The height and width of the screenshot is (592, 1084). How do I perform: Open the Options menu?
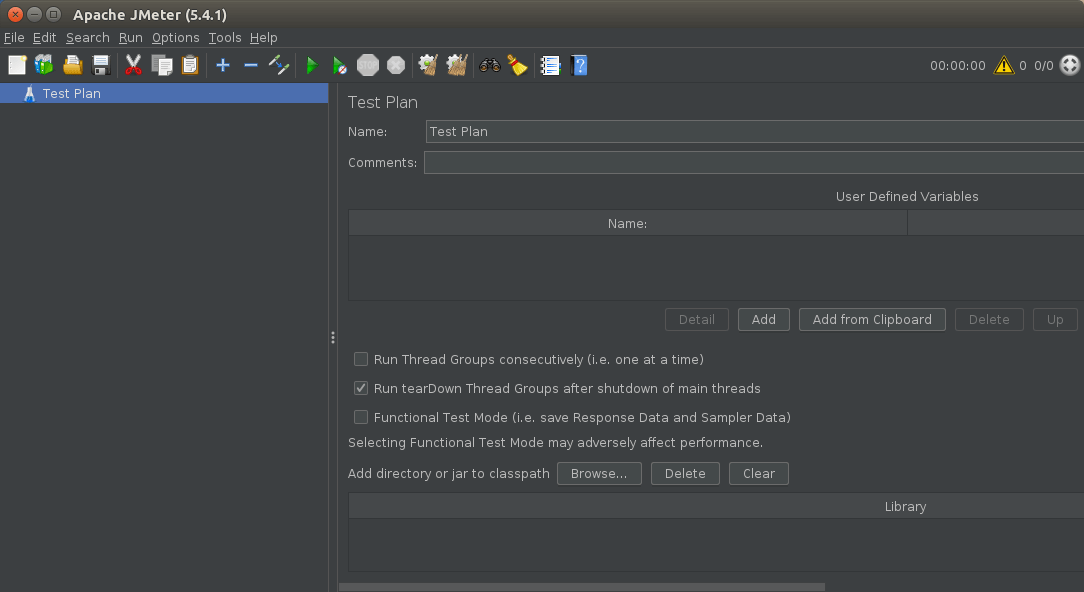coord(175,38)
